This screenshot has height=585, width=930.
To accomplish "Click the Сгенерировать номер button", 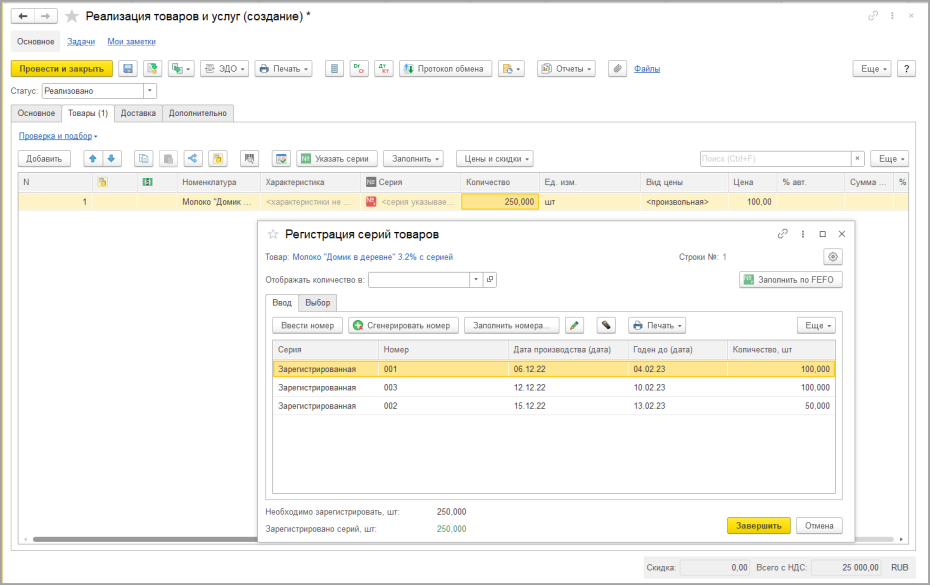I will [403, 325].
